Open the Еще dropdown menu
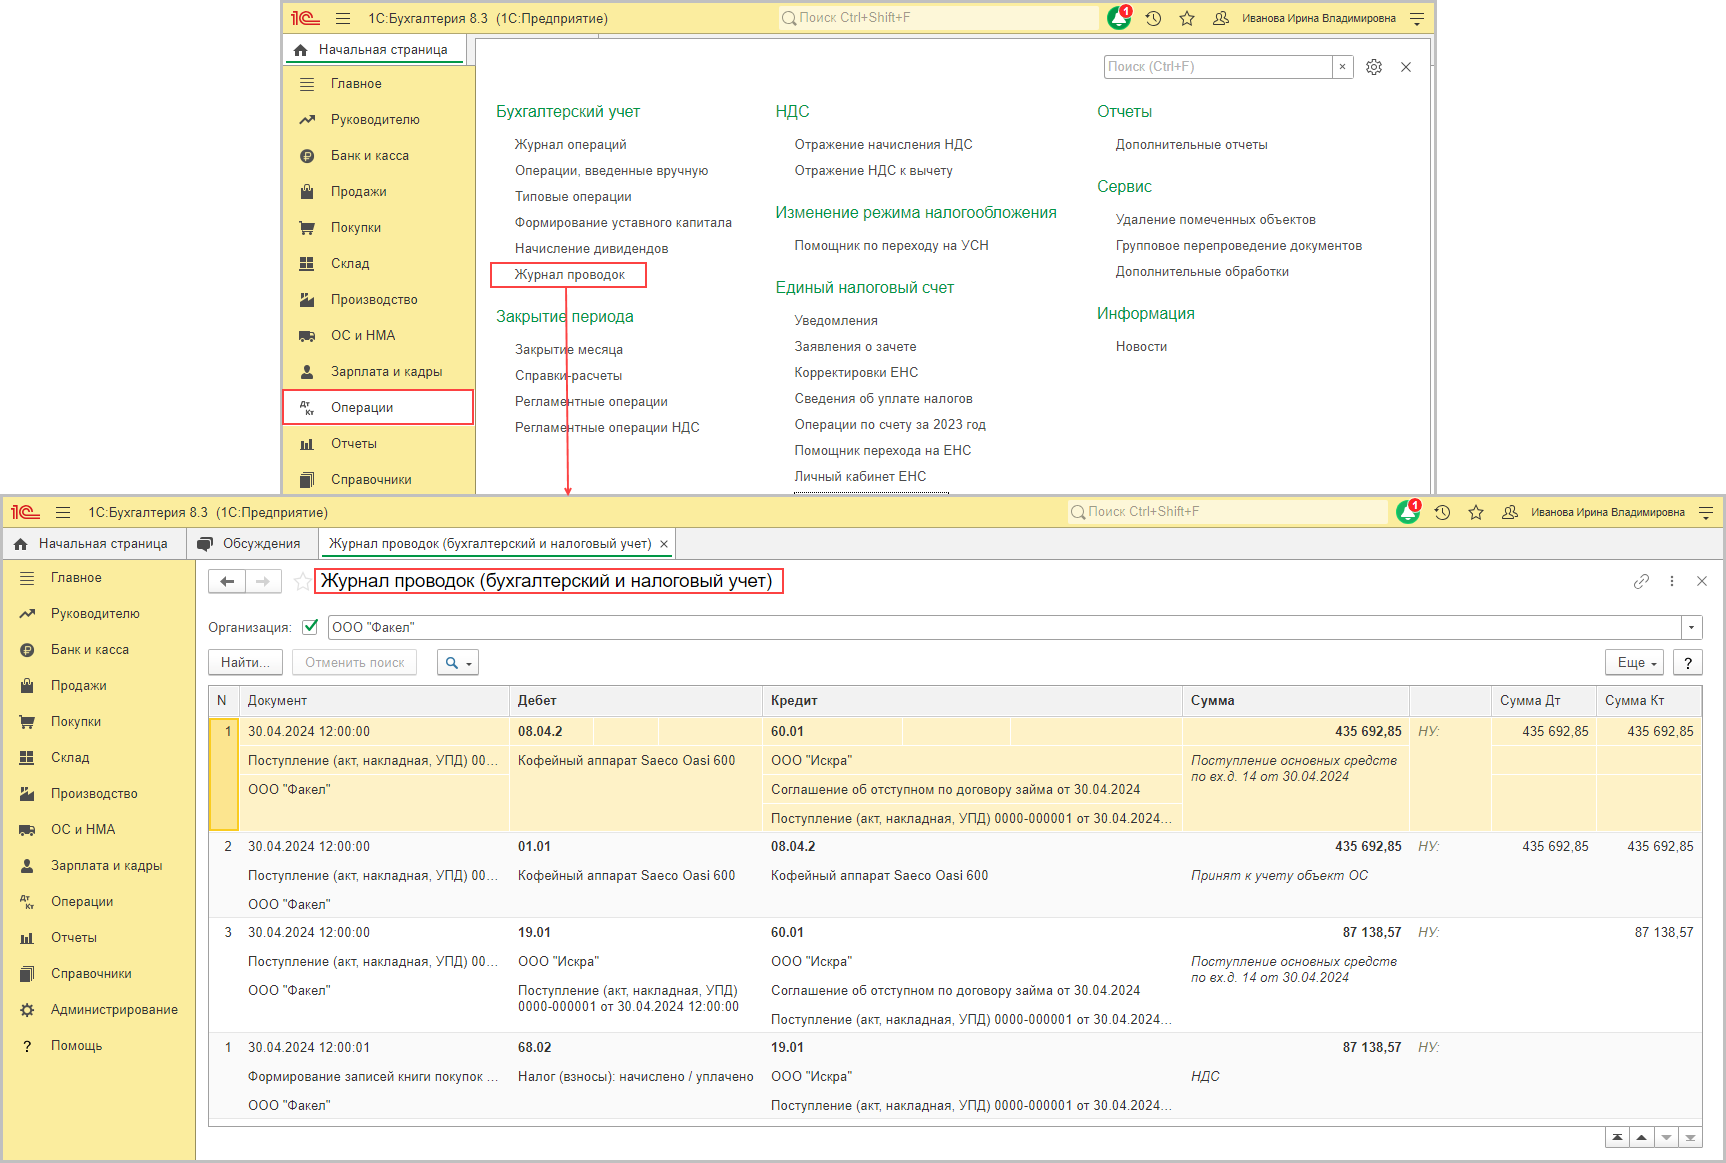The height and width of the screenshot is (1163, 1726). 1635,663
